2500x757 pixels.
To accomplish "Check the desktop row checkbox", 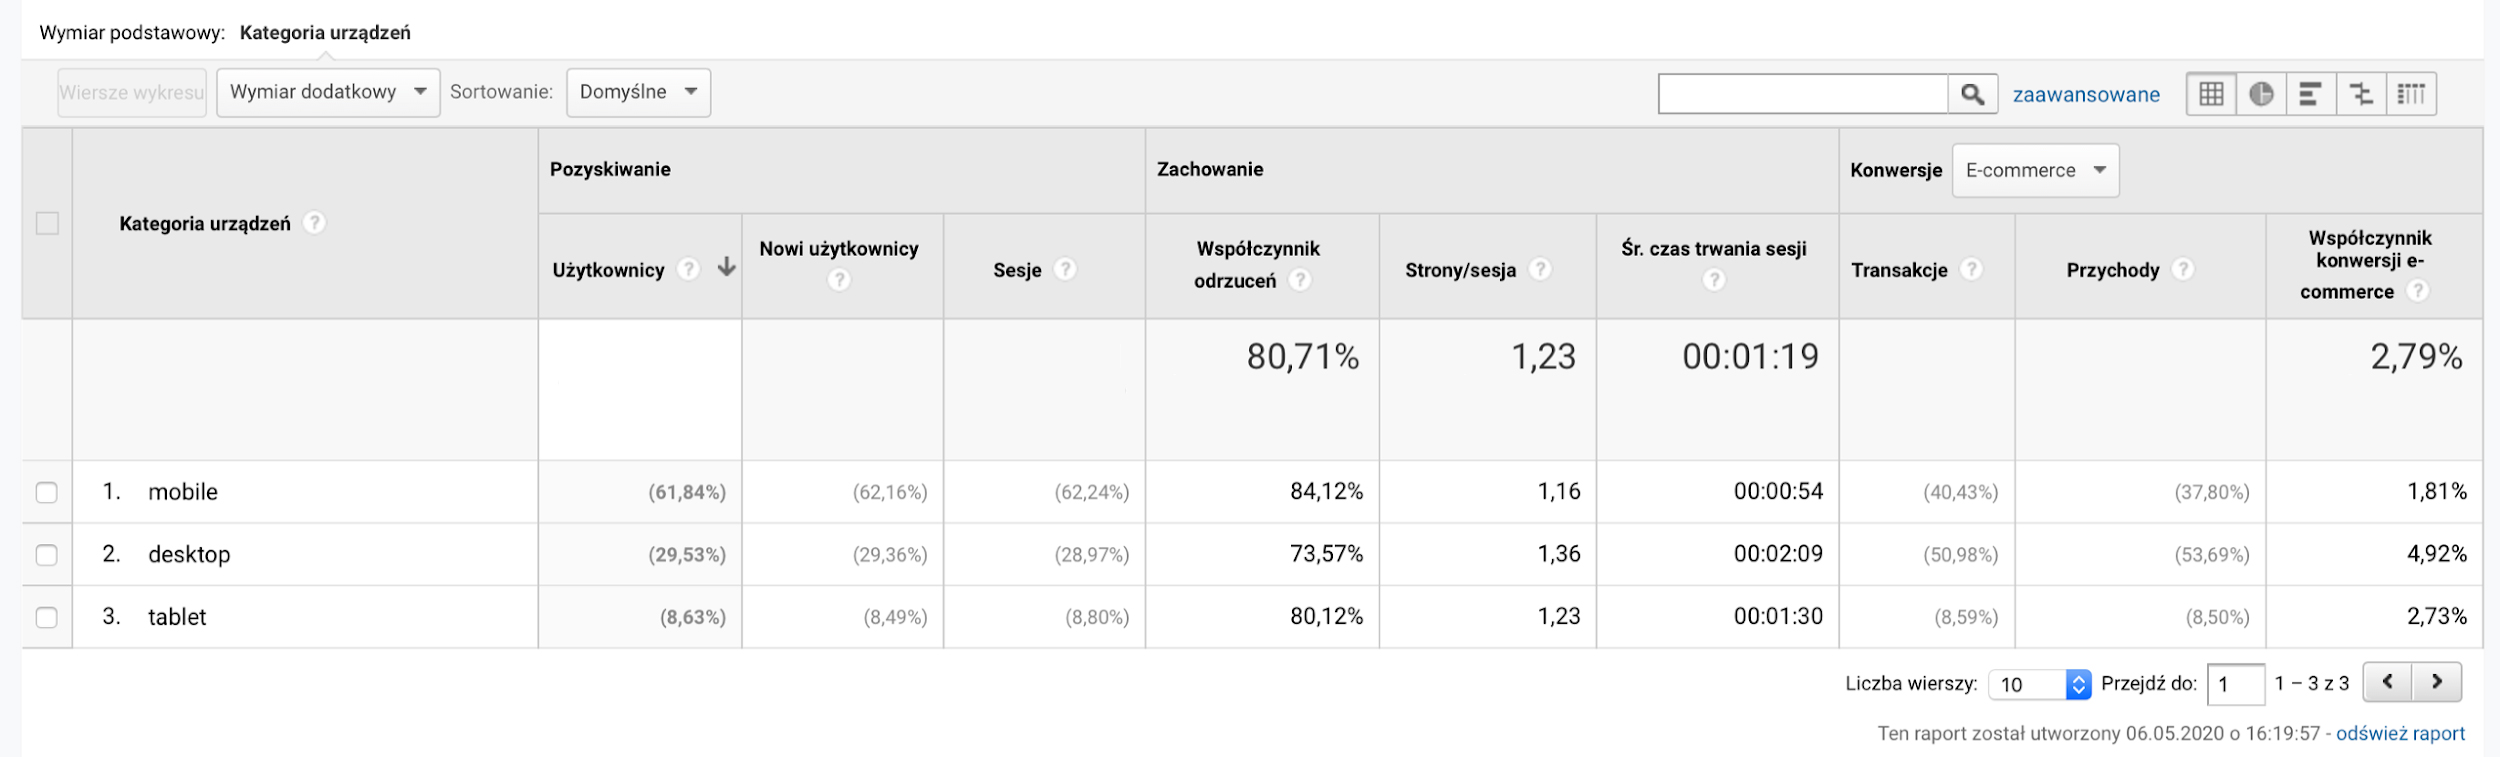I will tap(47, 554).
